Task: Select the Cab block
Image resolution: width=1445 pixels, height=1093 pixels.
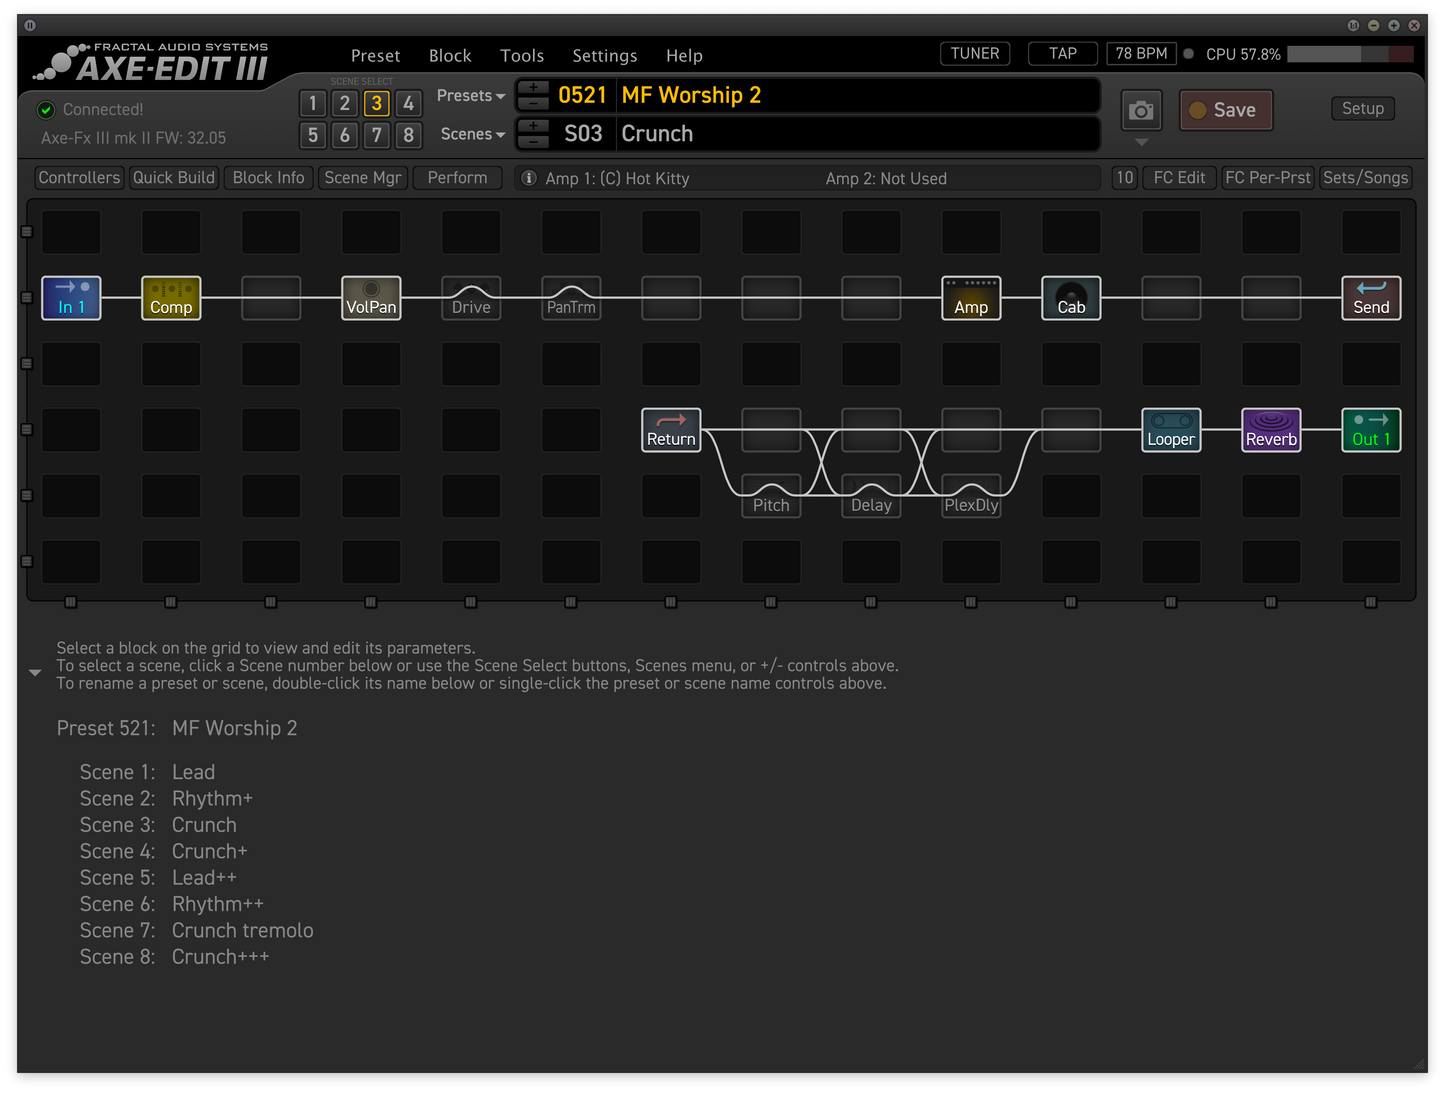Action: [1071, 298]
